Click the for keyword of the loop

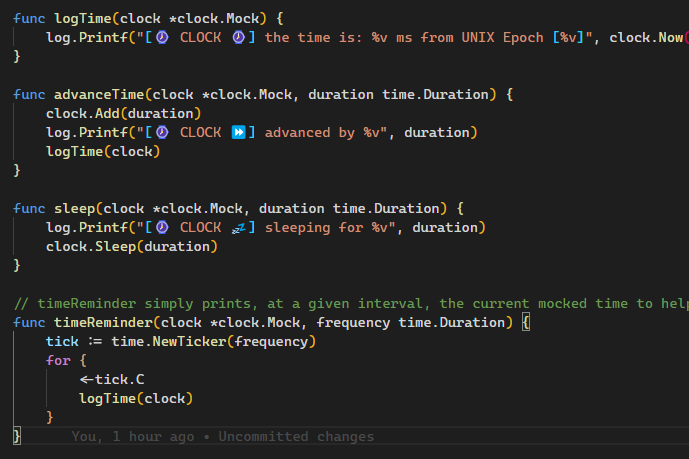58,361
